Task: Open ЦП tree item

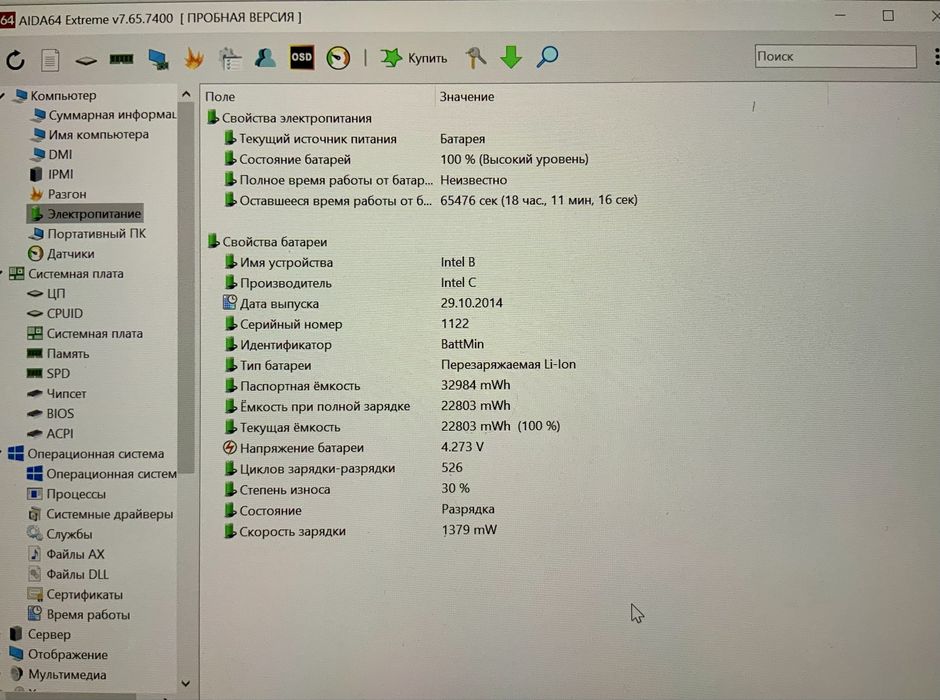Action: 47,293
